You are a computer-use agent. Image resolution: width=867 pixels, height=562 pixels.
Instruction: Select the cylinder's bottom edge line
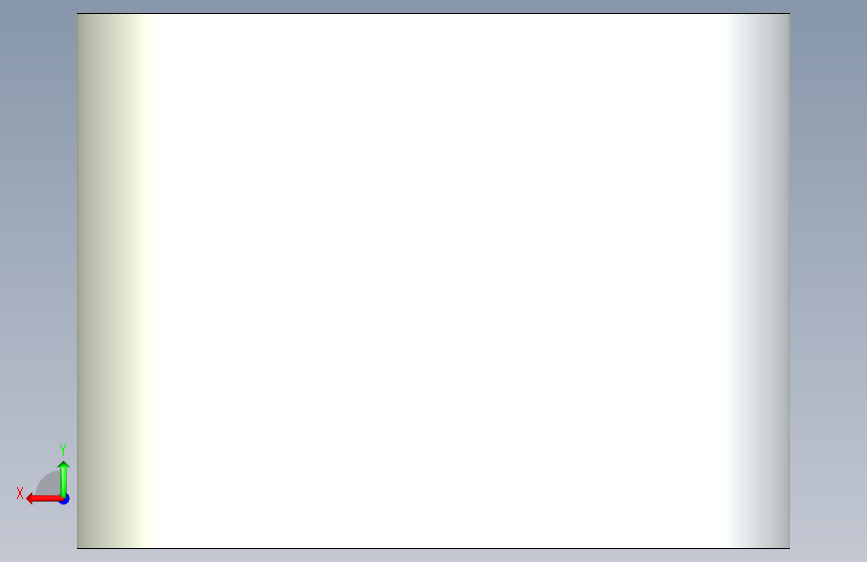pyautogui.click(x=434, y=548)
